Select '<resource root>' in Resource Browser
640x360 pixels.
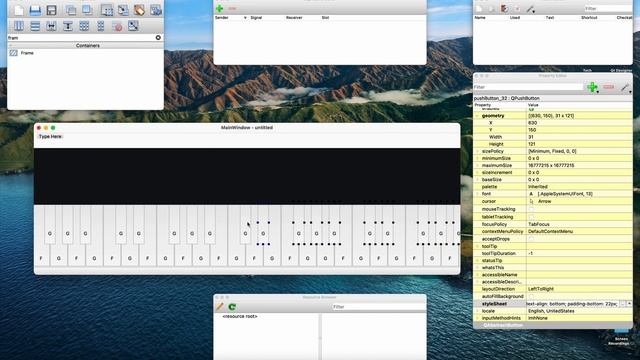[240, 316]
